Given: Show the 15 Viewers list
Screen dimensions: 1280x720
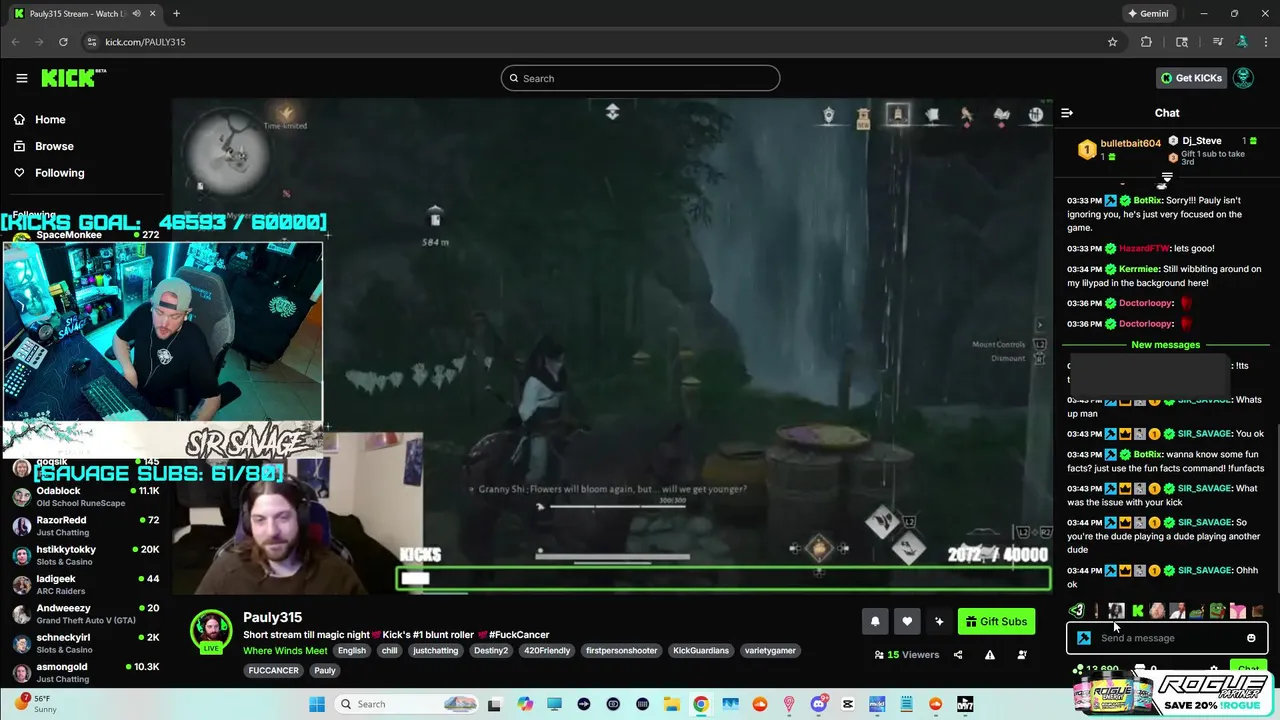Looking at the screenshot, I should (x=906, y=655).
